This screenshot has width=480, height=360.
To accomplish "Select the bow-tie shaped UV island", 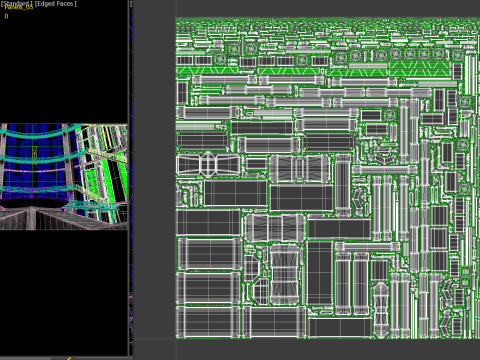I will click(208, 165).
